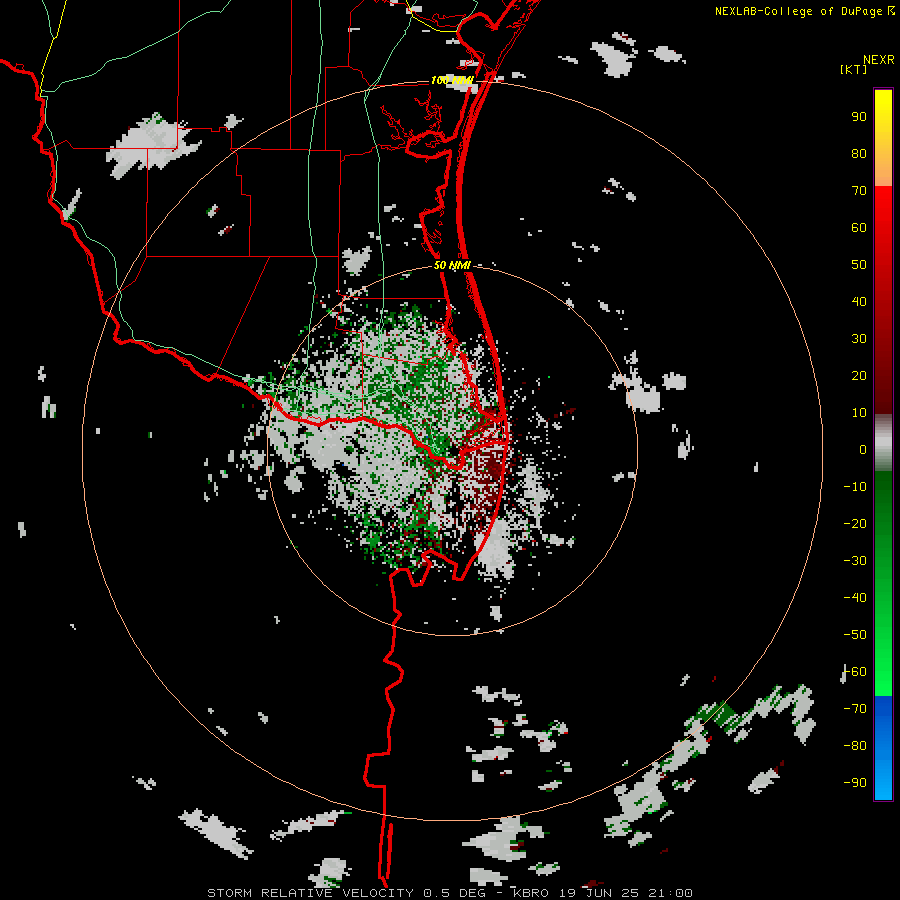Click the NEXR label above color scale
Image resolution: width=900 pixels, height=900 pixels.
[x=879, y=60]
